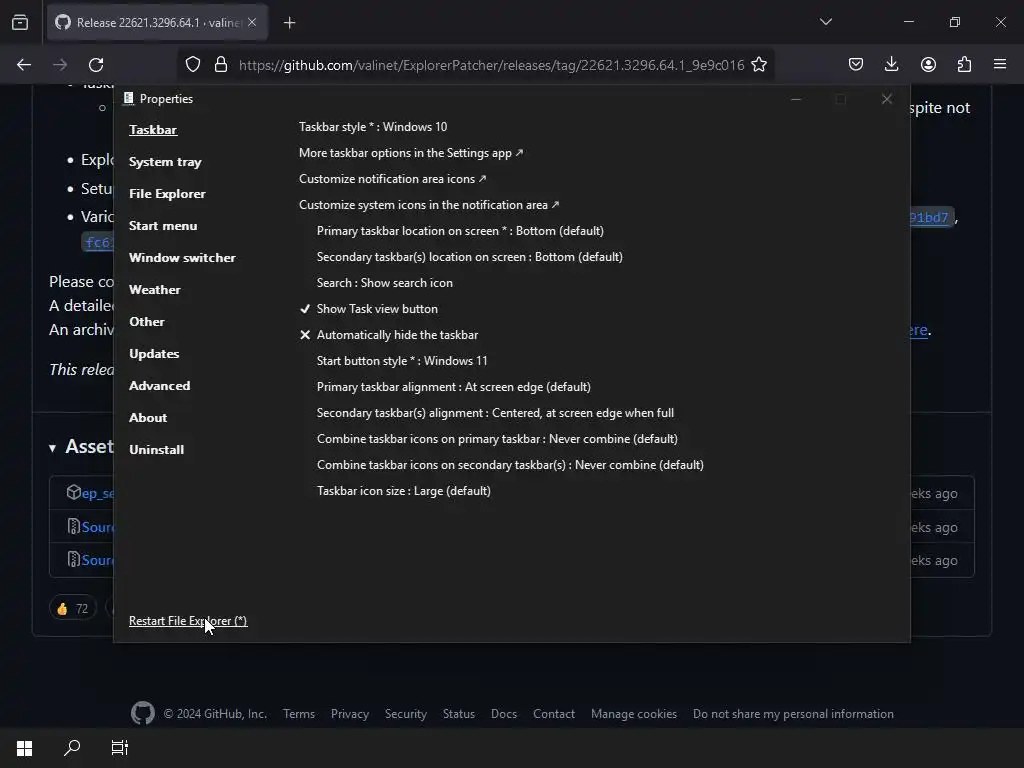Open a new browser tab
1024x768 pixels.
click(289, 23)
